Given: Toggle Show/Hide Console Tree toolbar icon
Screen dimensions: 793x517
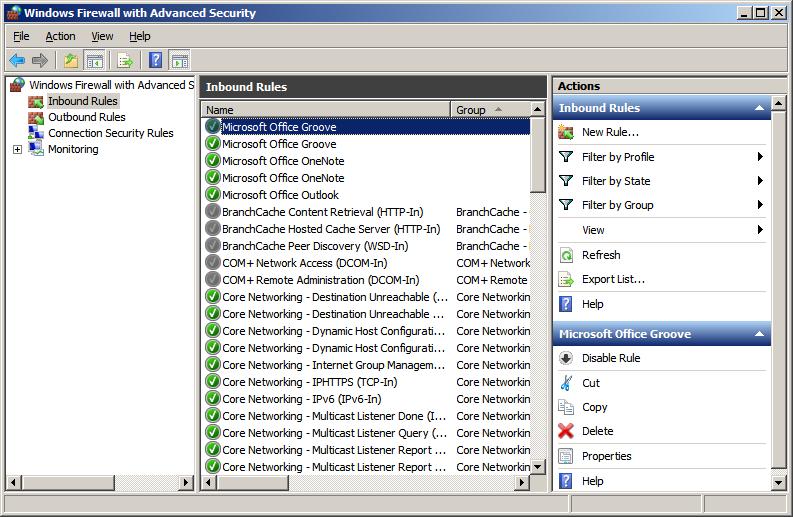Looking at the screenshot, I should [x=95, y=61].
